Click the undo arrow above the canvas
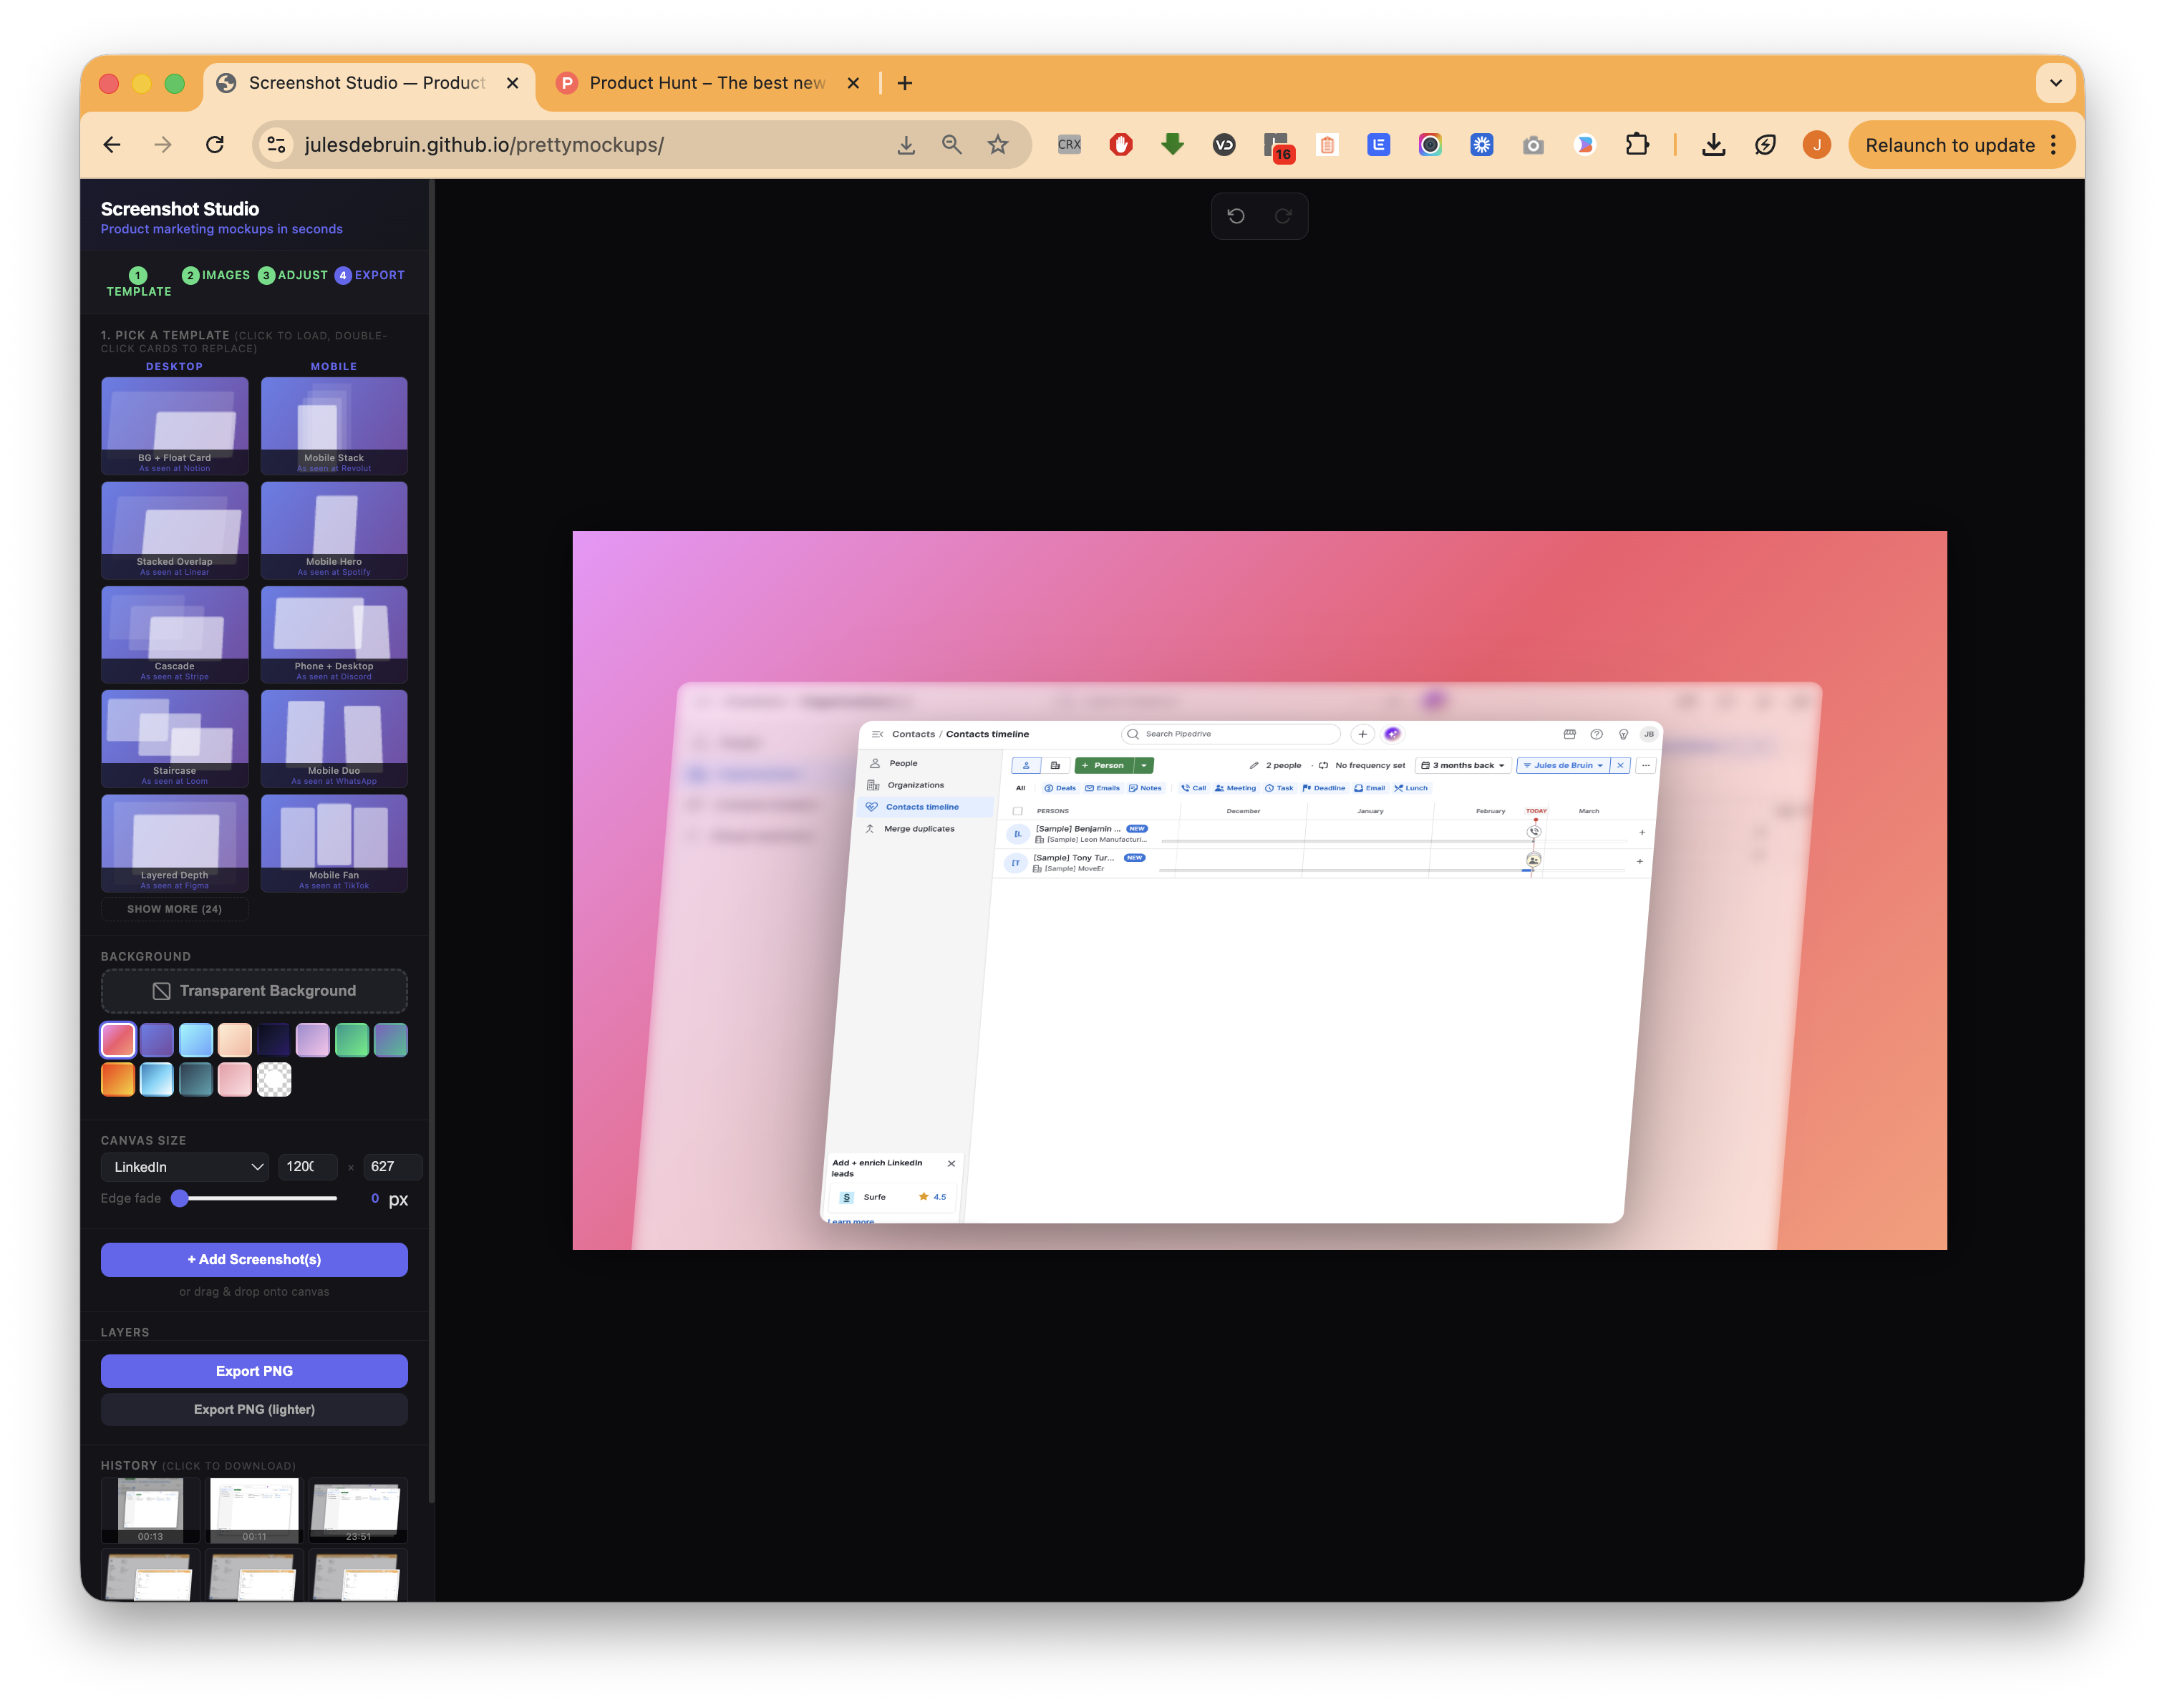 tap(1237, 216)
